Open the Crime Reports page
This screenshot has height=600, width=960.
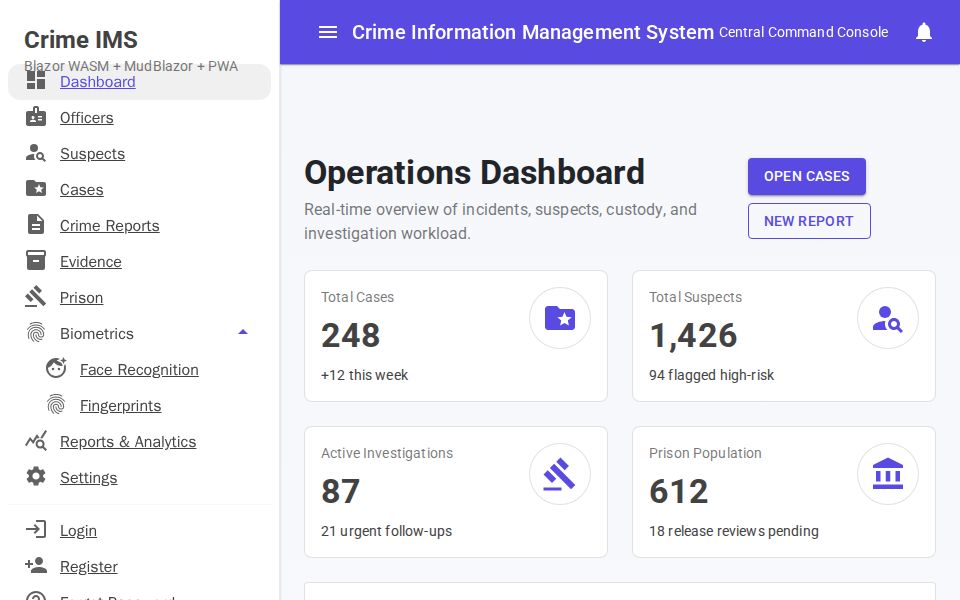(110, 226)
